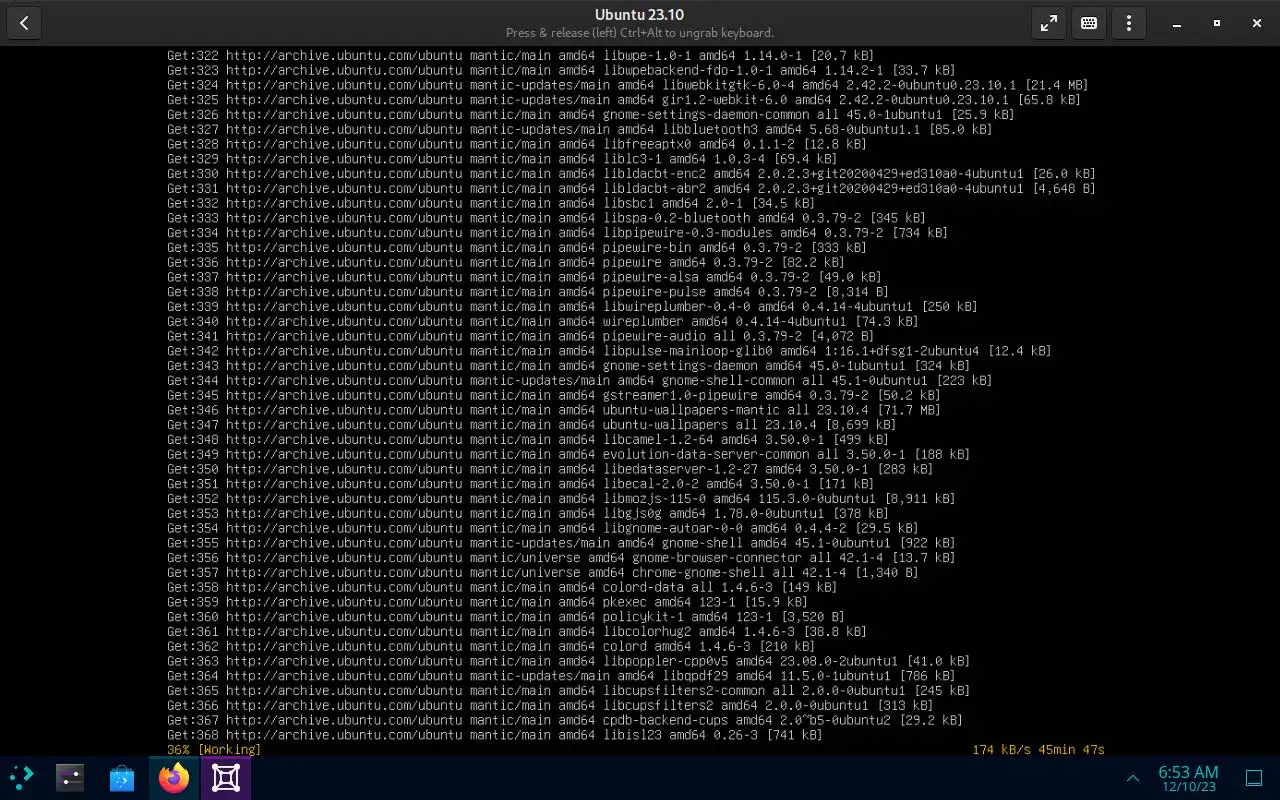Click the Get:330 libldacbt-enc2 line
Image resolution: width=1280 pixels, height=800 pixels.
click(x=631, y=174)
